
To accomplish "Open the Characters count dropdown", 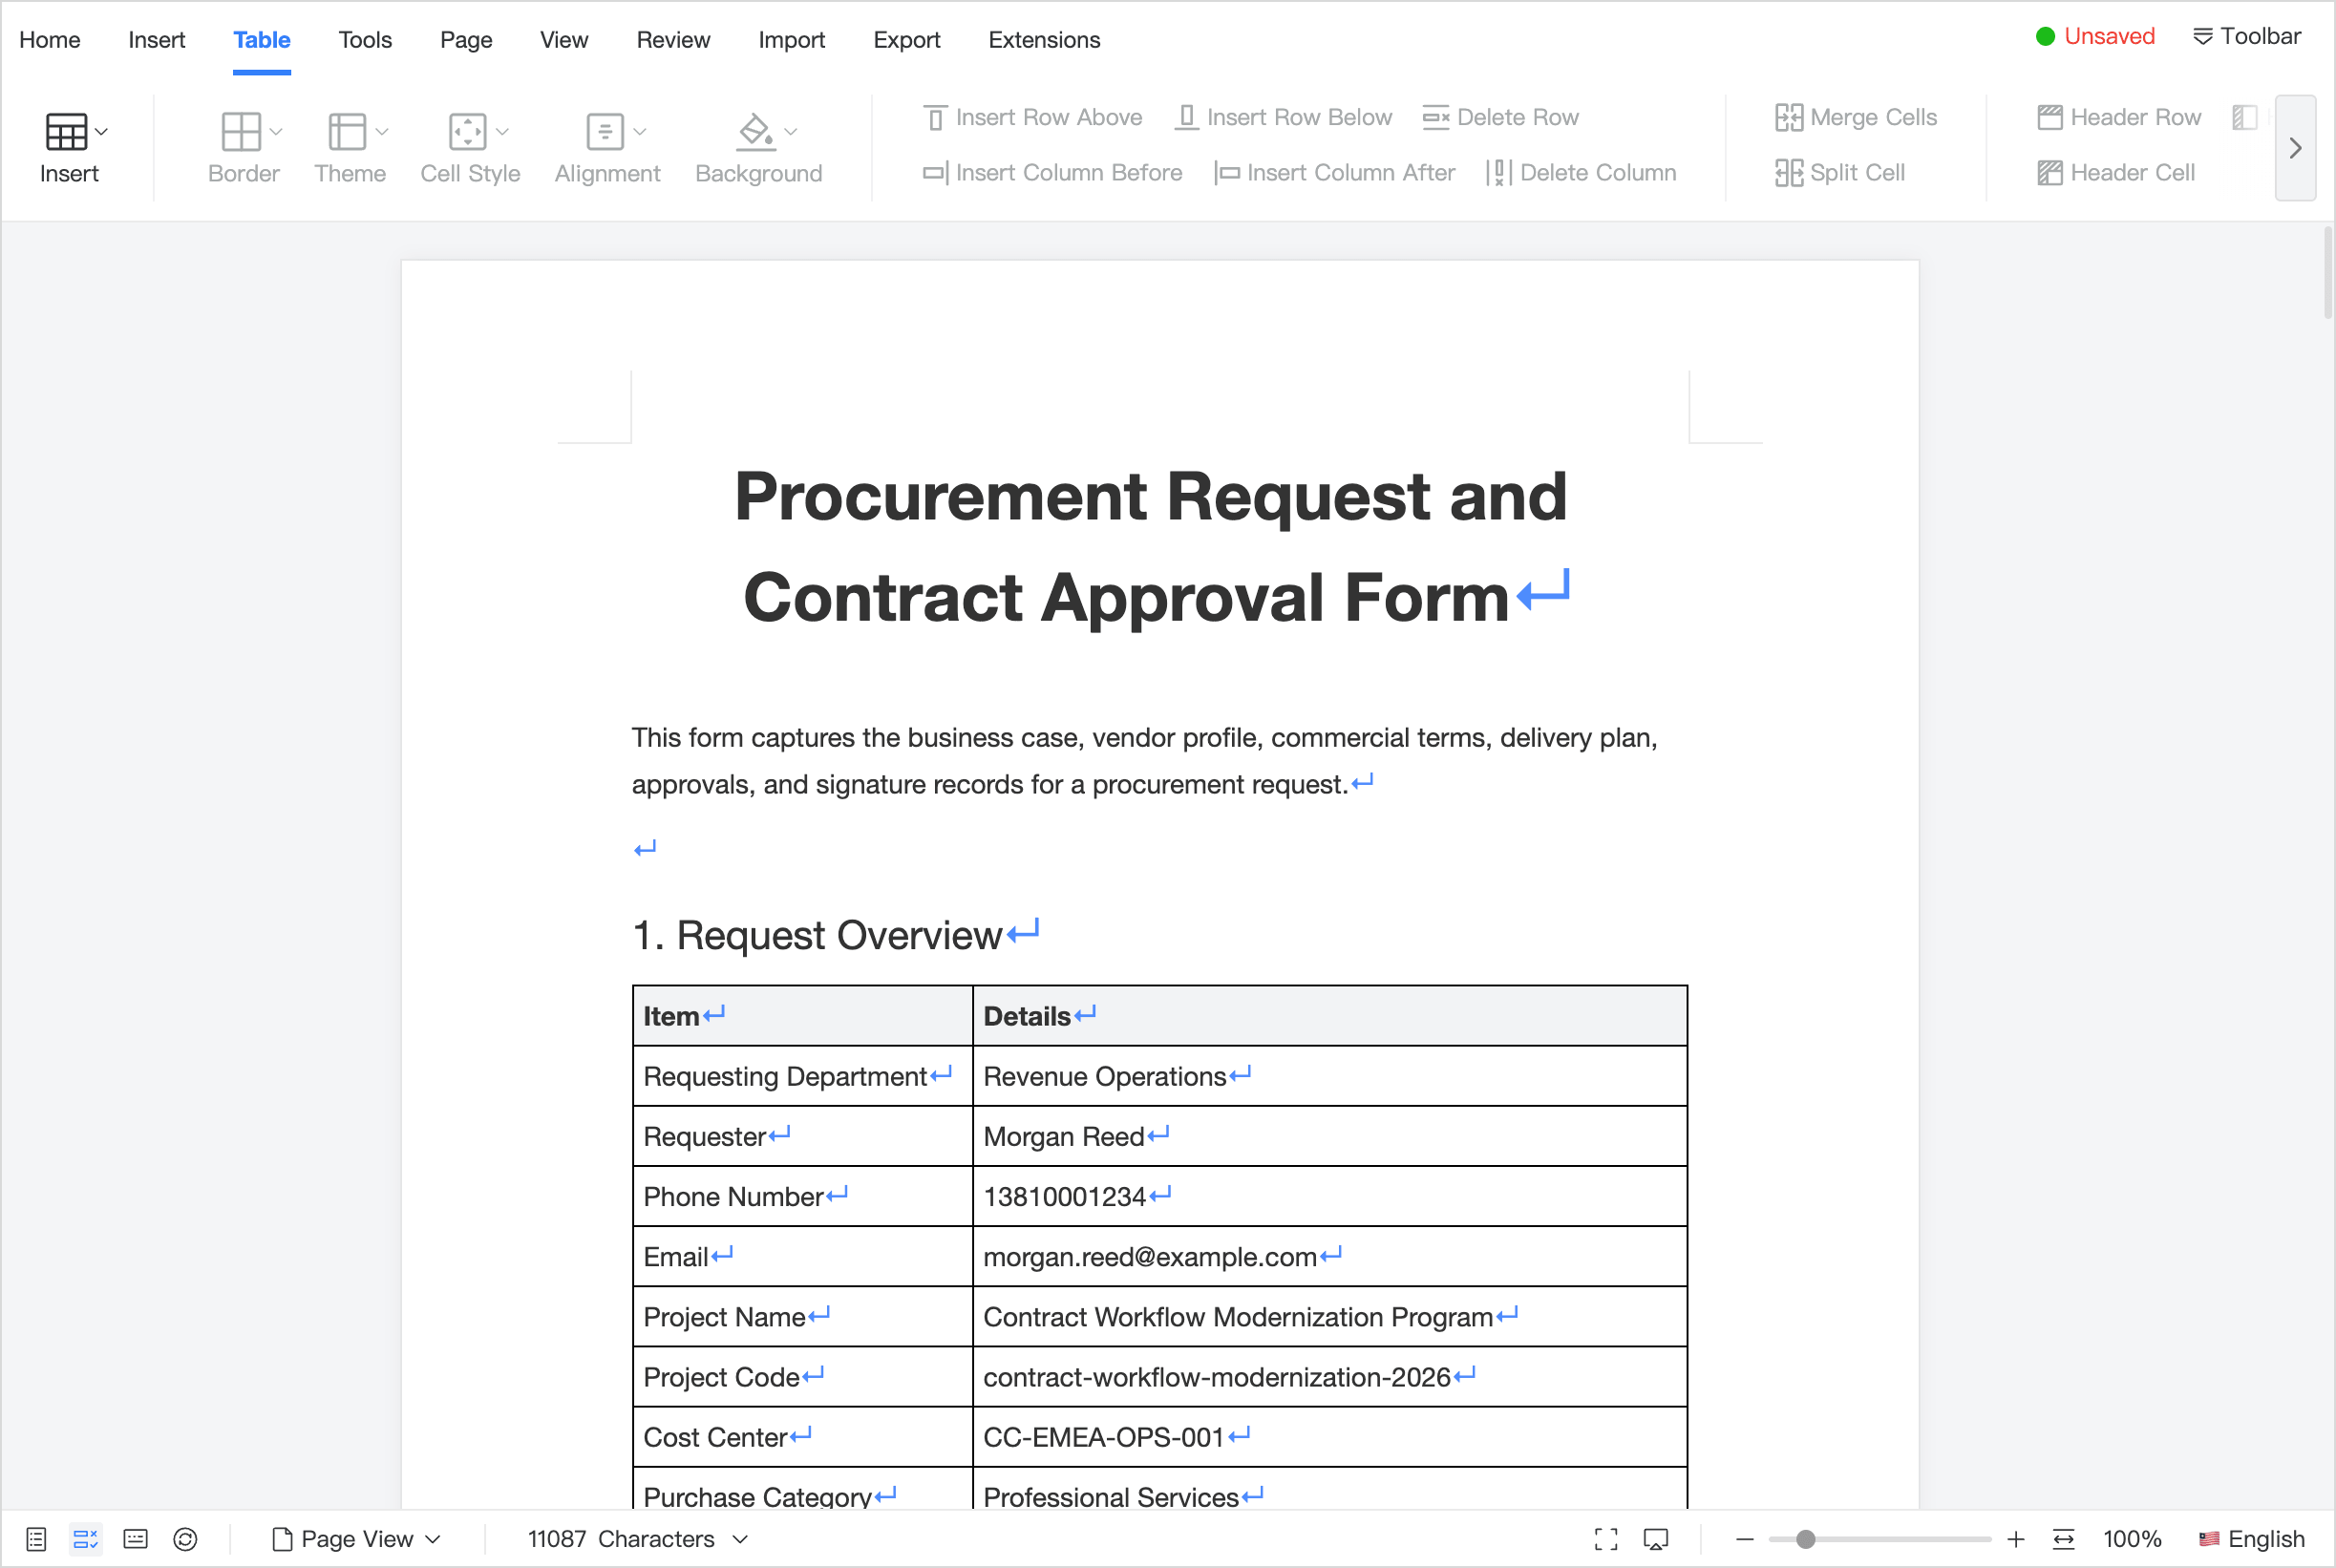I will point(637,1539).
